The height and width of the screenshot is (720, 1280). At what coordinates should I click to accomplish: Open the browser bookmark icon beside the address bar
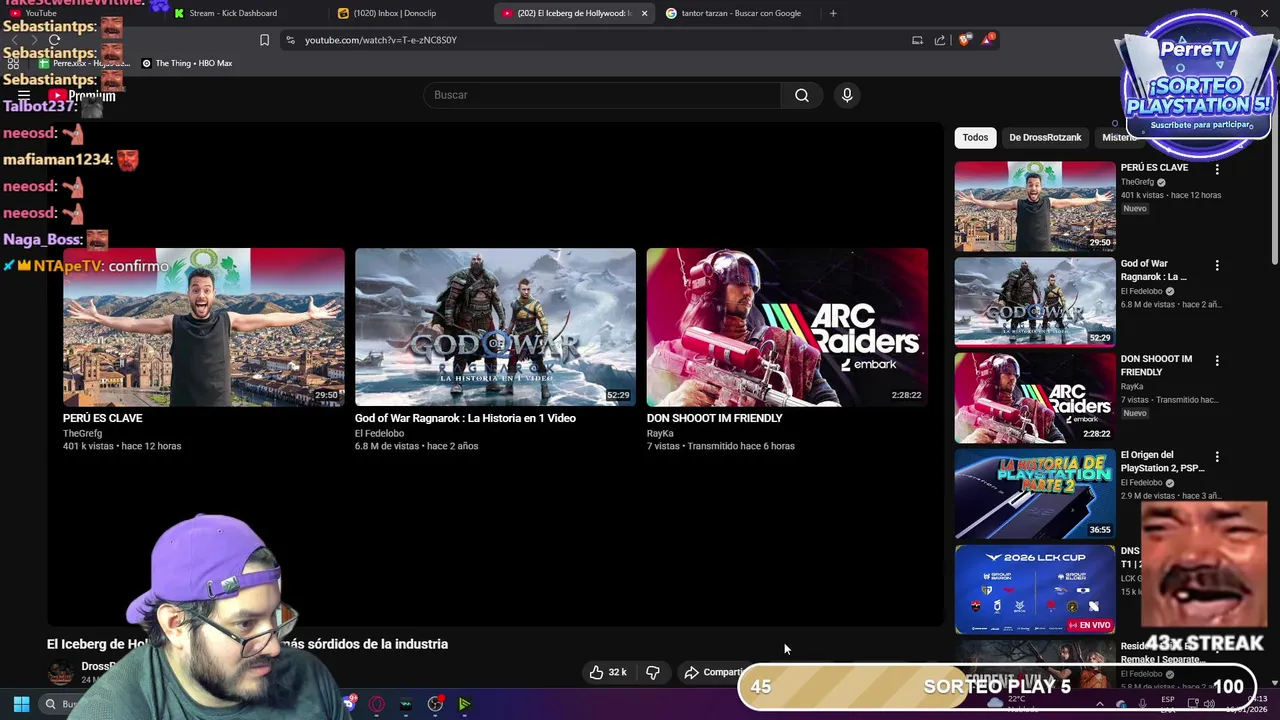[264, 40]
